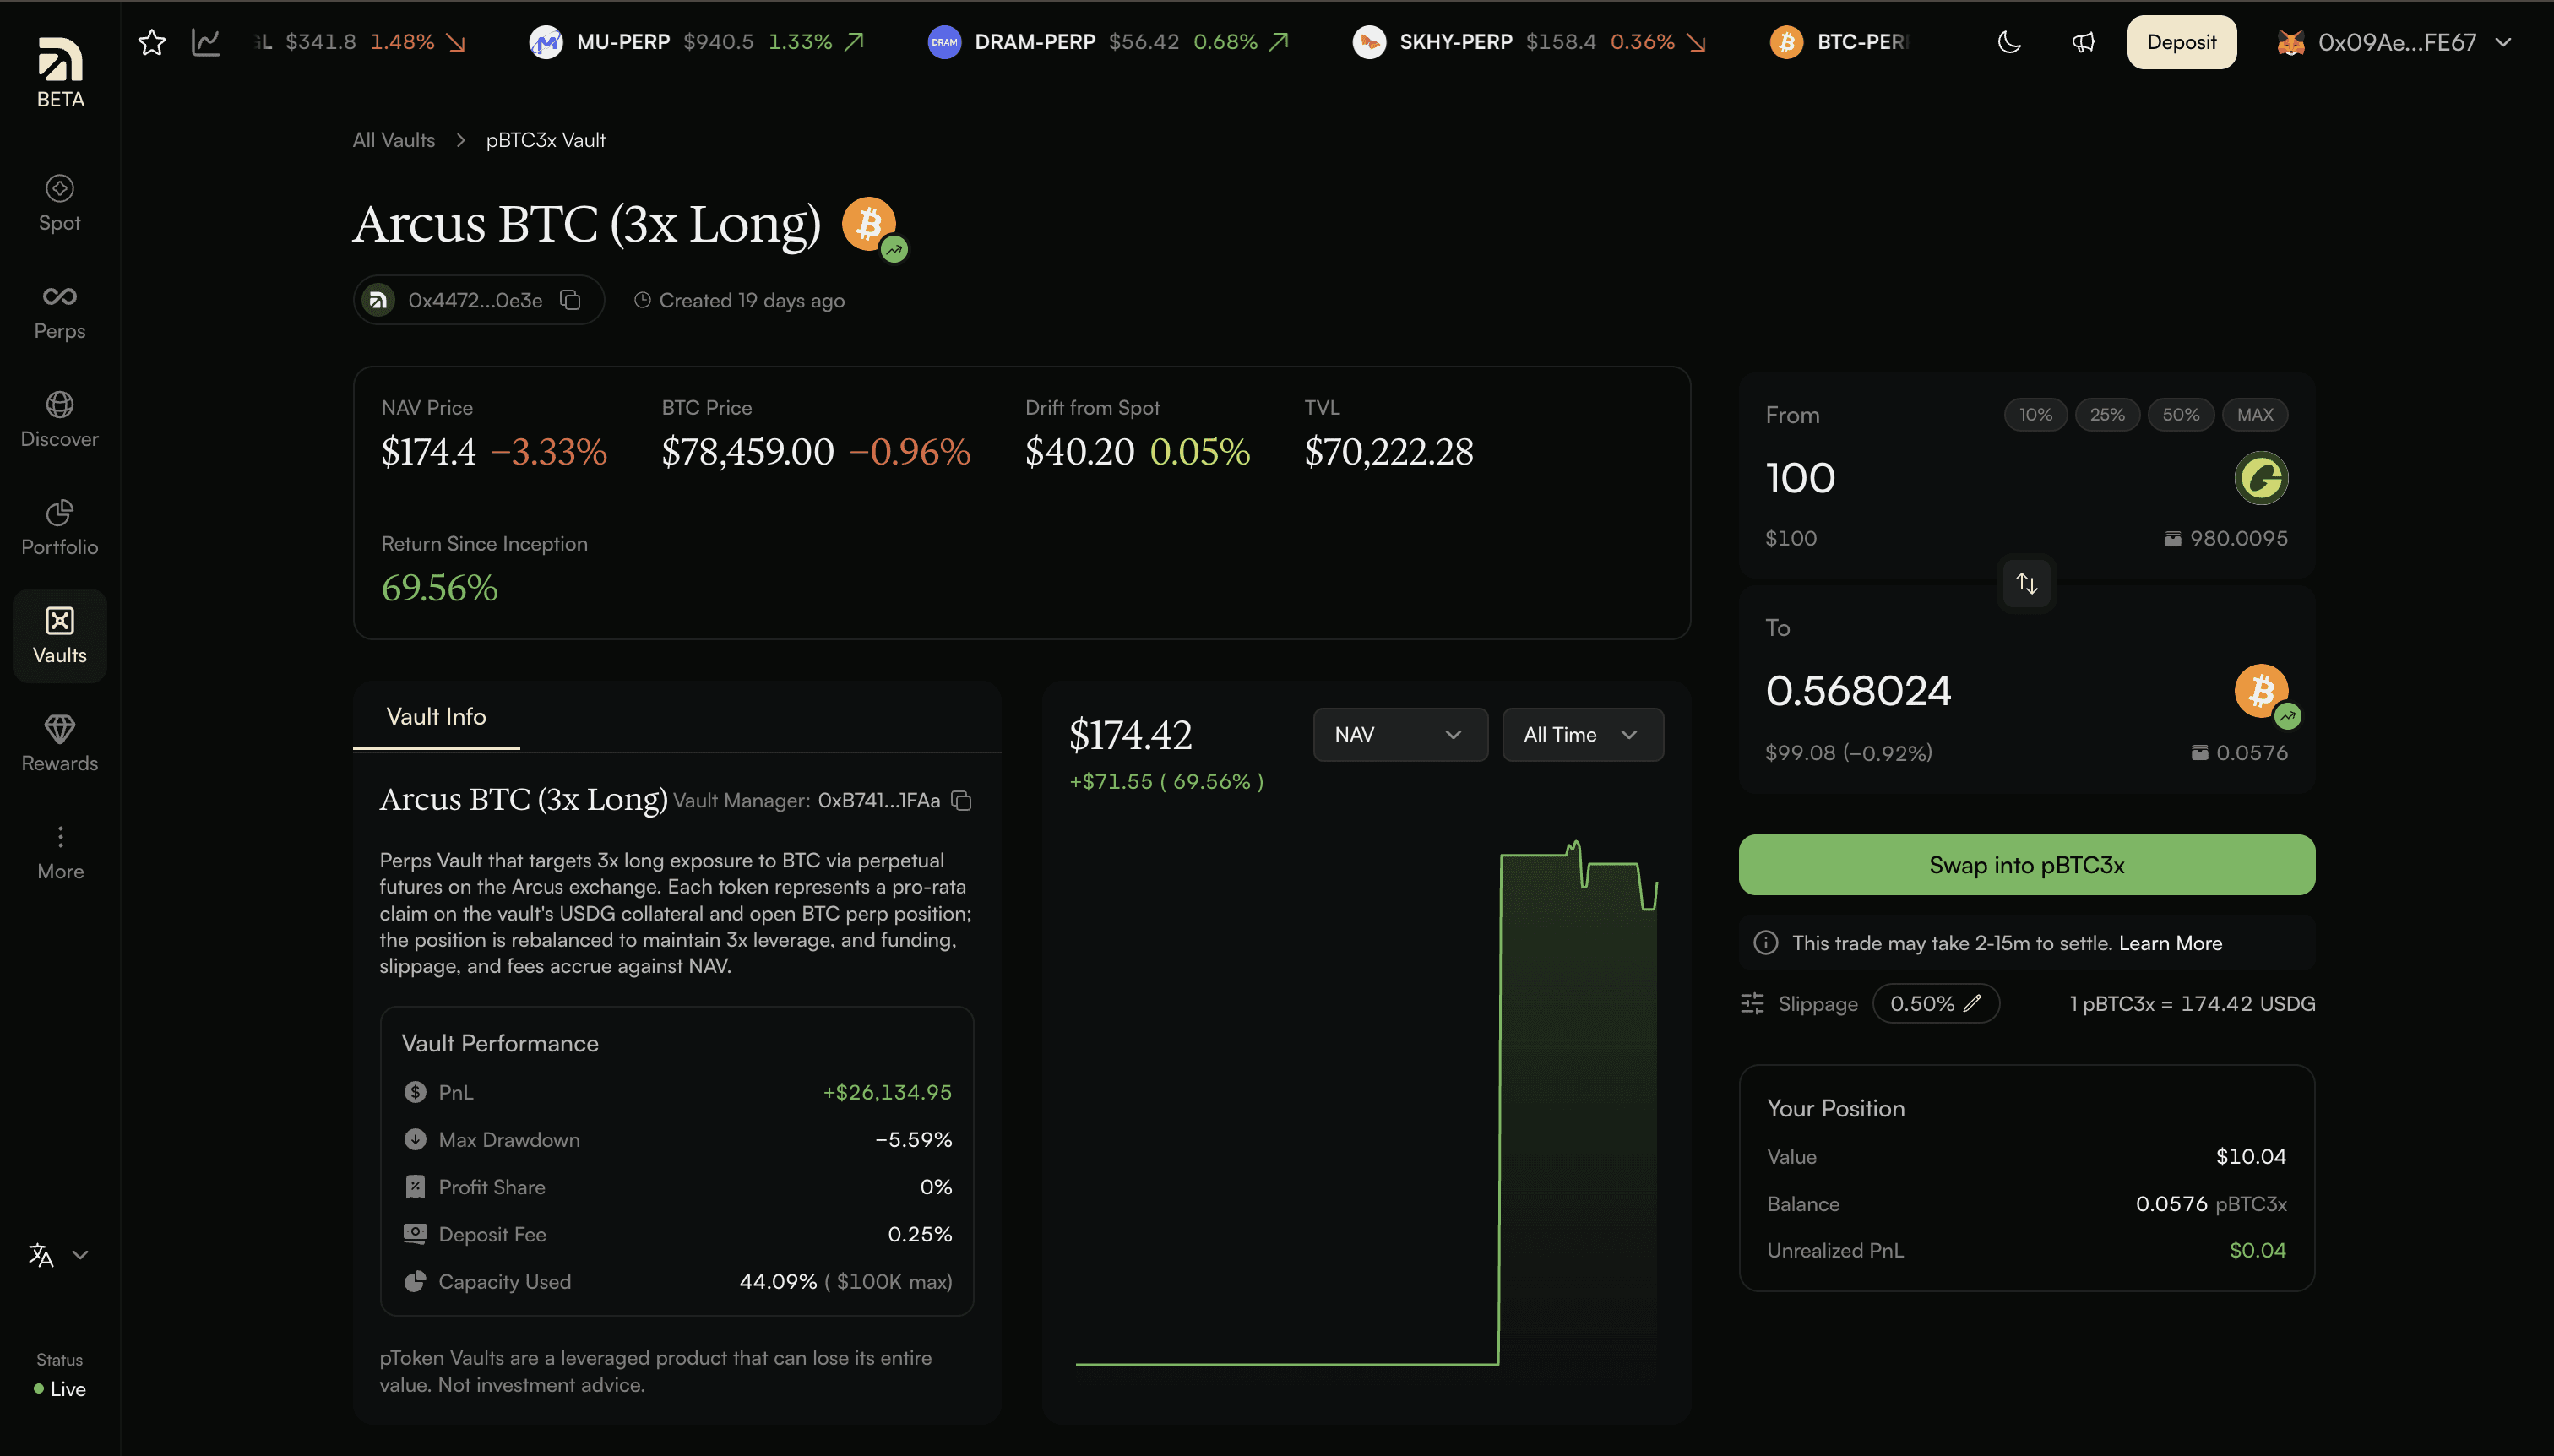Open the All Time range dropdown
This screenshot has height=1456, width=2554.
coord(1583,734)
